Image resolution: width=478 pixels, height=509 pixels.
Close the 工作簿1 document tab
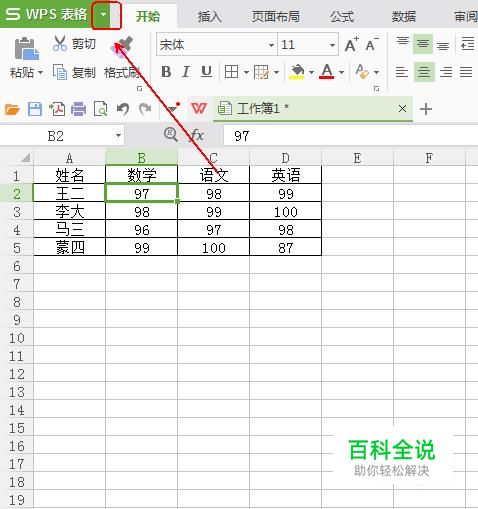tap(402, 108)
